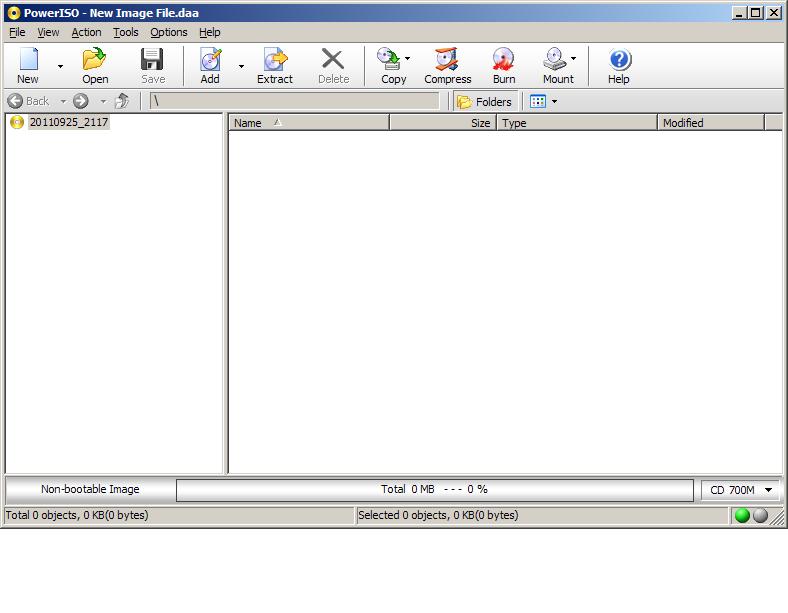This screenshot has height=613, width=788.
Task: Click the Burn disc icon
Action: [x=504, y=66]
